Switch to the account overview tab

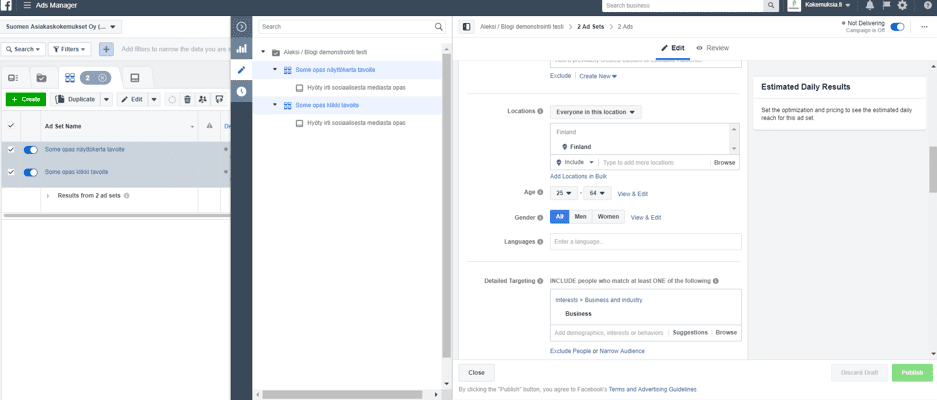click(14, 78)
